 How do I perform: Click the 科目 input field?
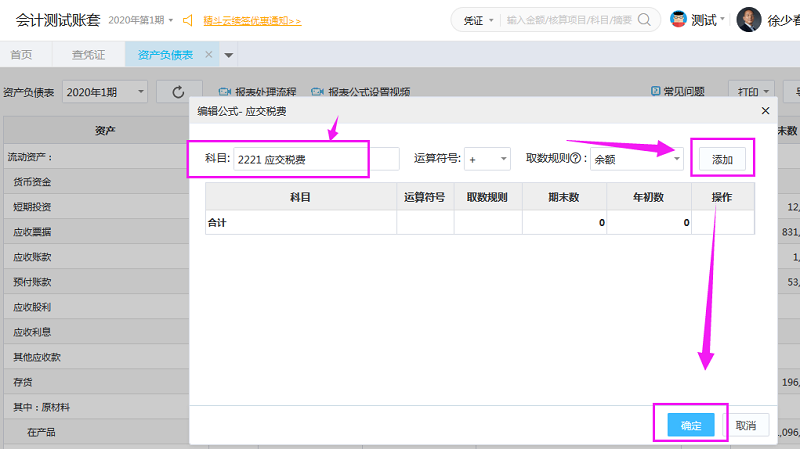point(315,159)
